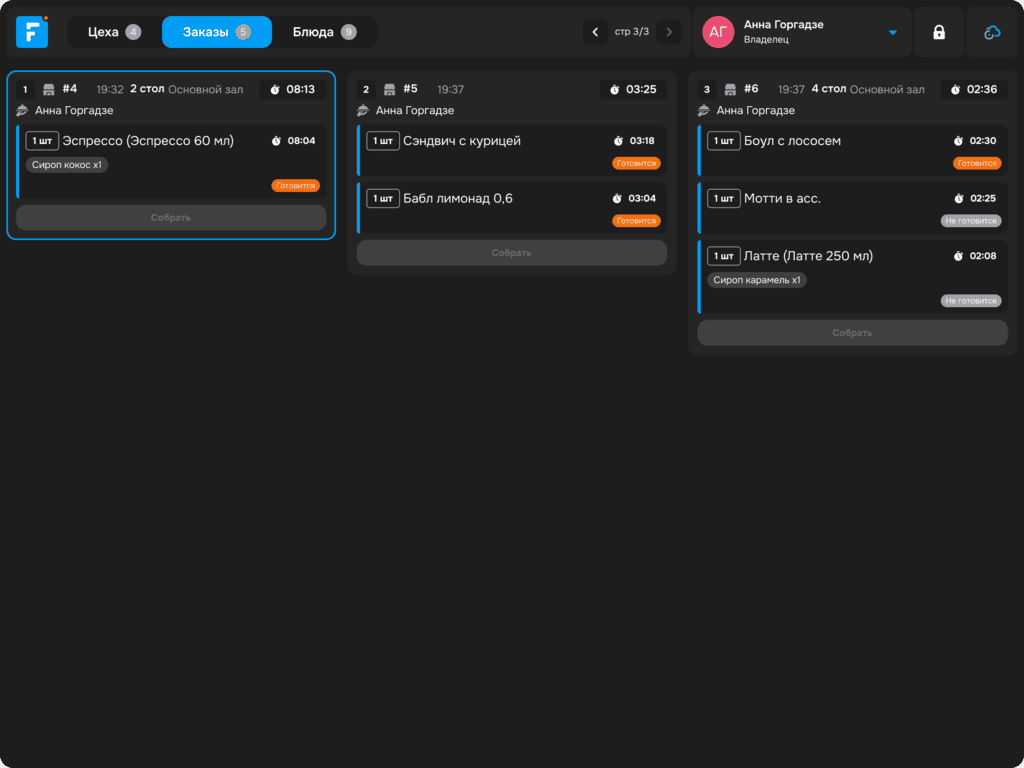Click the 08:13 order timer
1024x768 pixels.
point(293,89)
